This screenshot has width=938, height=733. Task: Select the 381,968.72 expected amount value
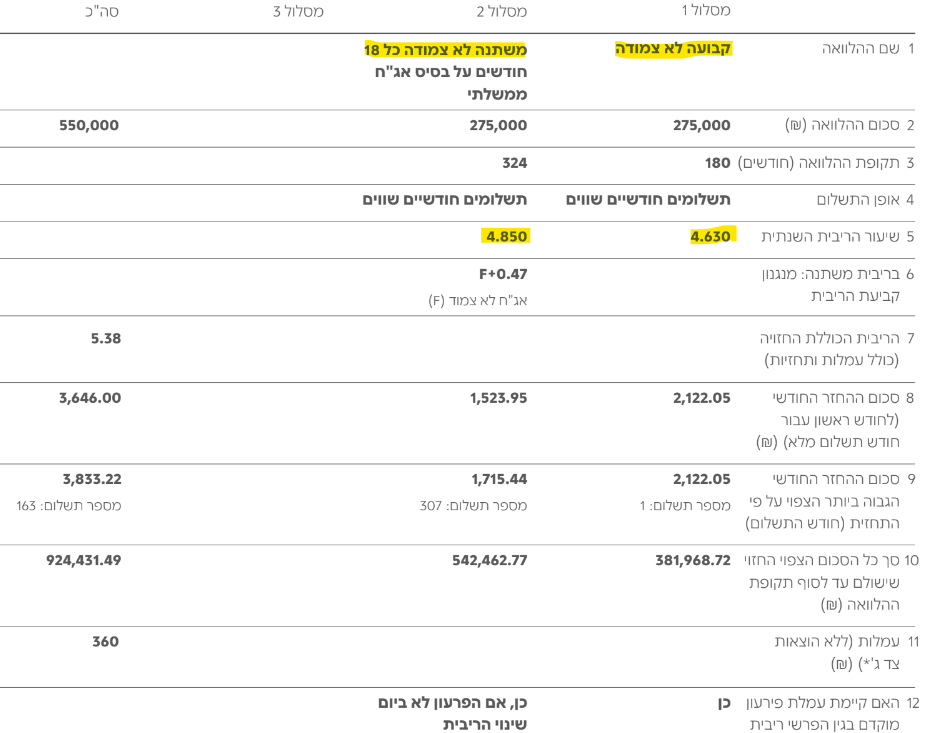coord(693,560)
